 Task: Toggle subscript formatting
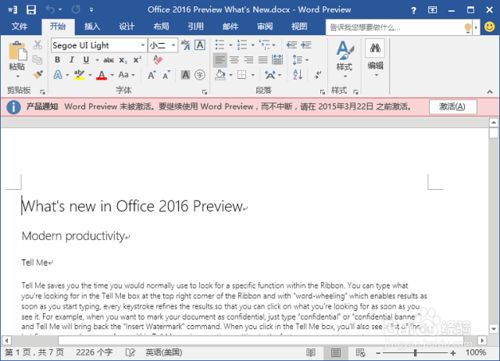tap(123, 60)
